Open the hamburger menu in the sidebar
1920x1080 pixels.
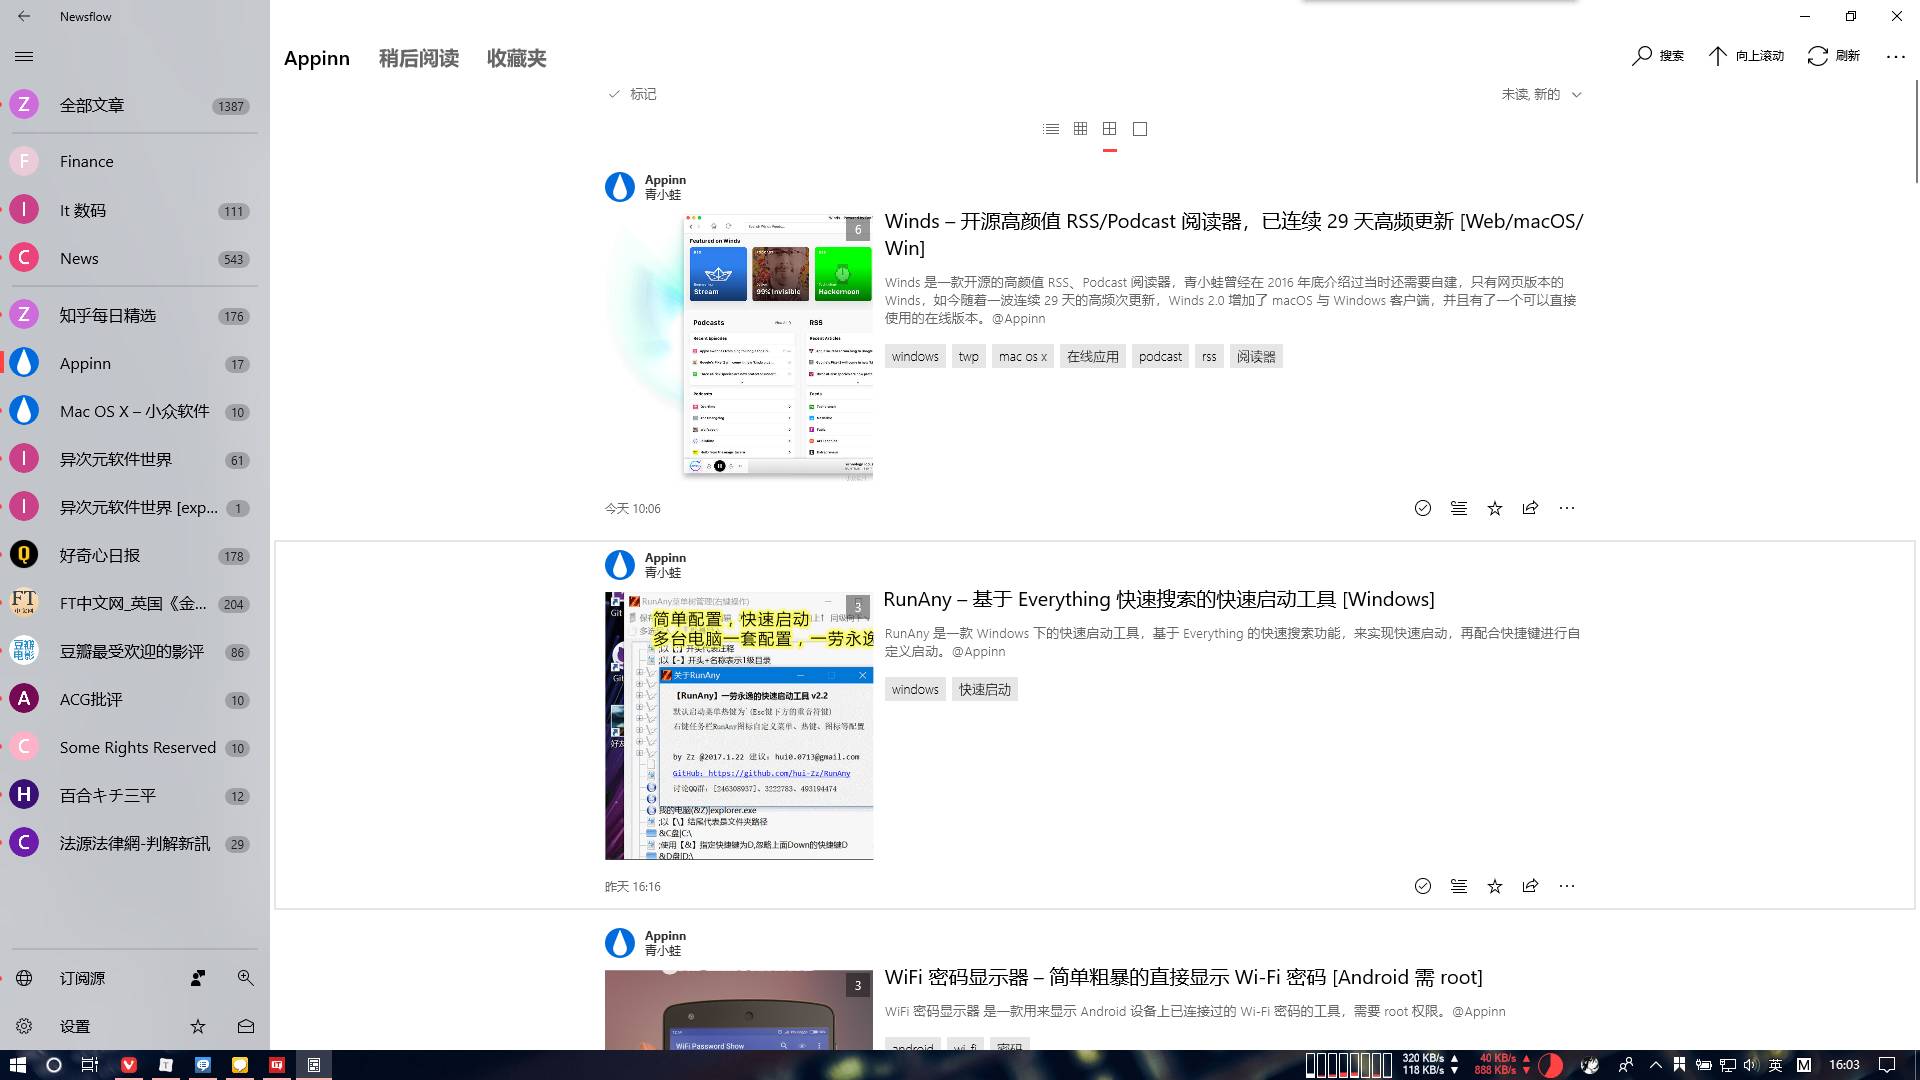click(24, 57)
